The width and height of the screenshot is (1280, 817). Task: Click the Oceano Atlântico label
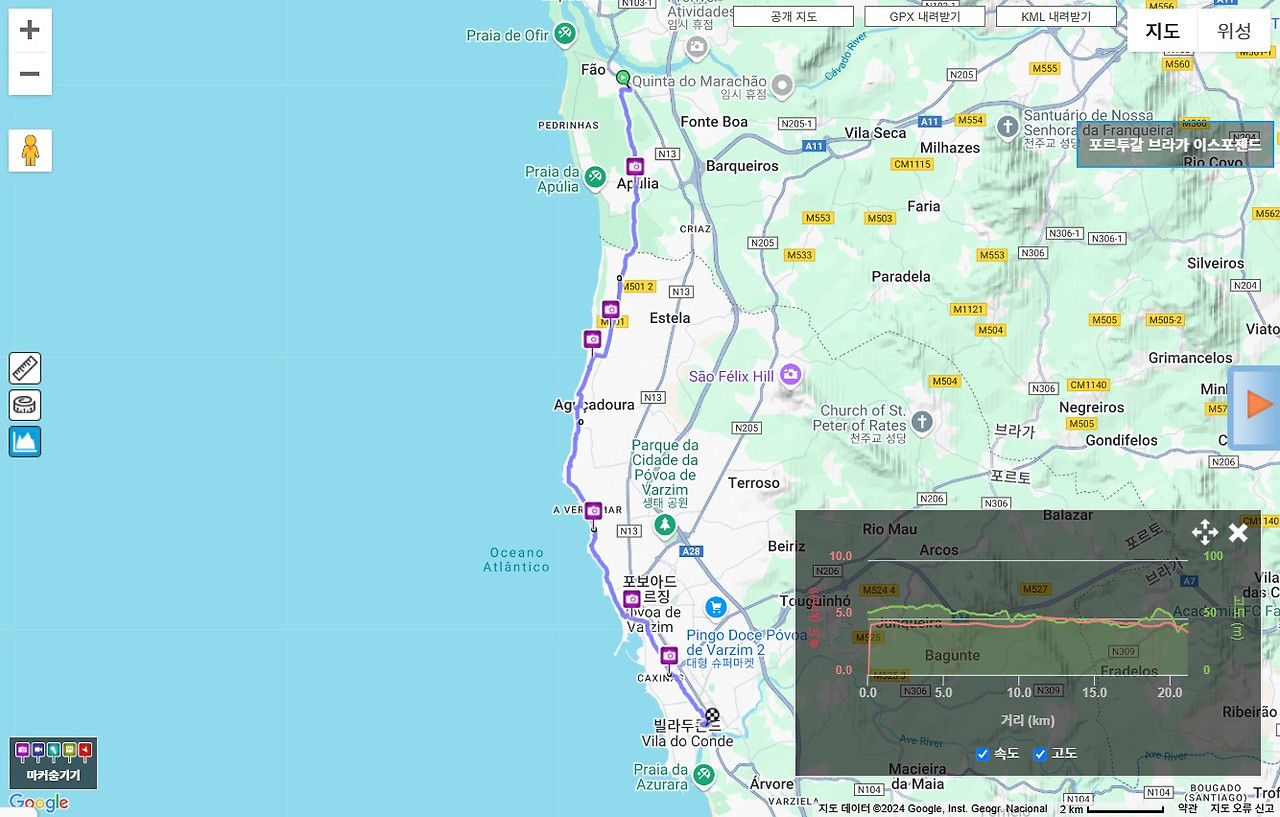(x=516, y=560)
